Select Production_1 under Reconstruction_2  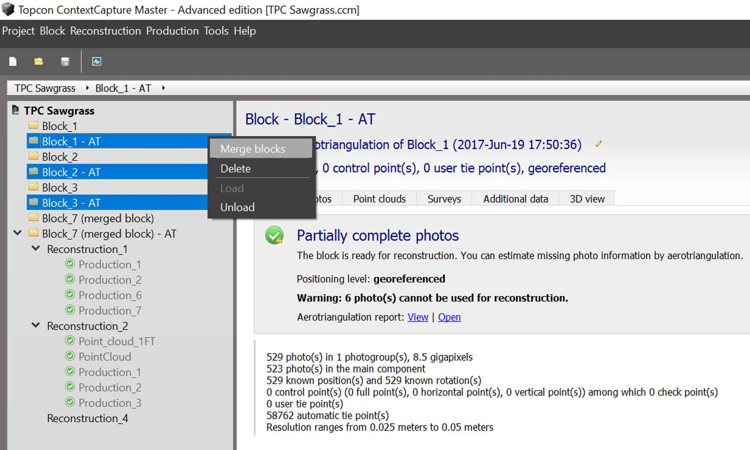tap(110, 372)
